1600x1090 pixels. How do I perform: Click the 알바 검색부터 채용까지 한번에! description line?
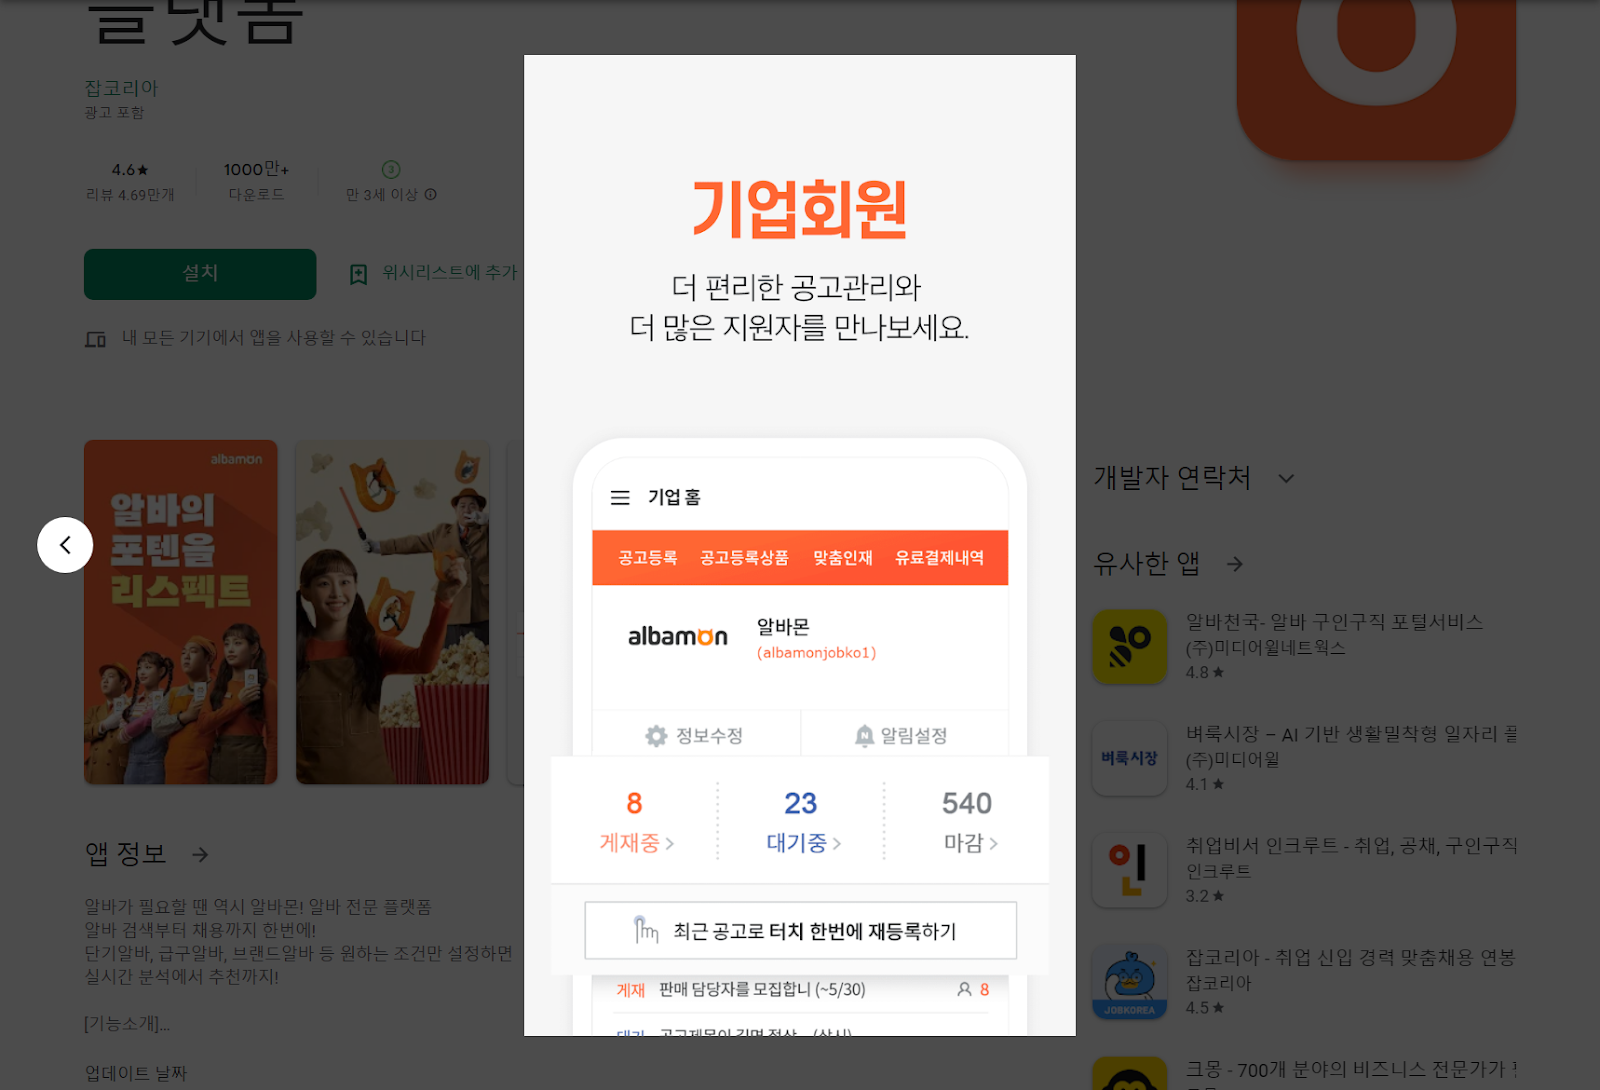coord(200,931)
